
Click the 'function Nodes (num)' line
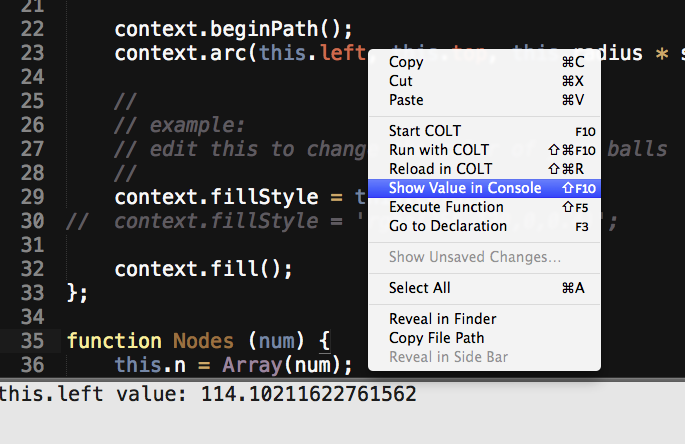[x=204, y=341]
